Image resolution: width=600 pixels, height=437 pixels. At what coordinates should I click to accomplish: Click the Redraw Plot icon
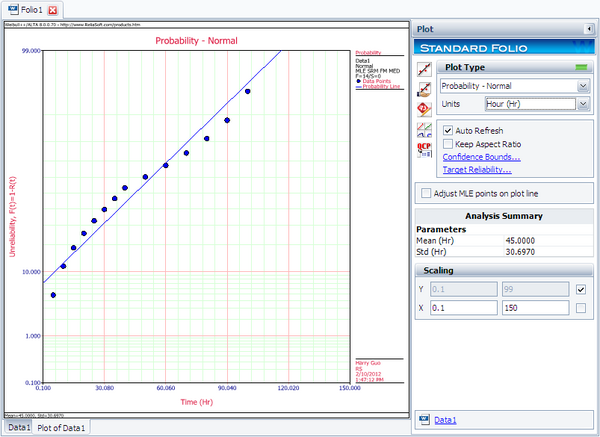(424, 69)
